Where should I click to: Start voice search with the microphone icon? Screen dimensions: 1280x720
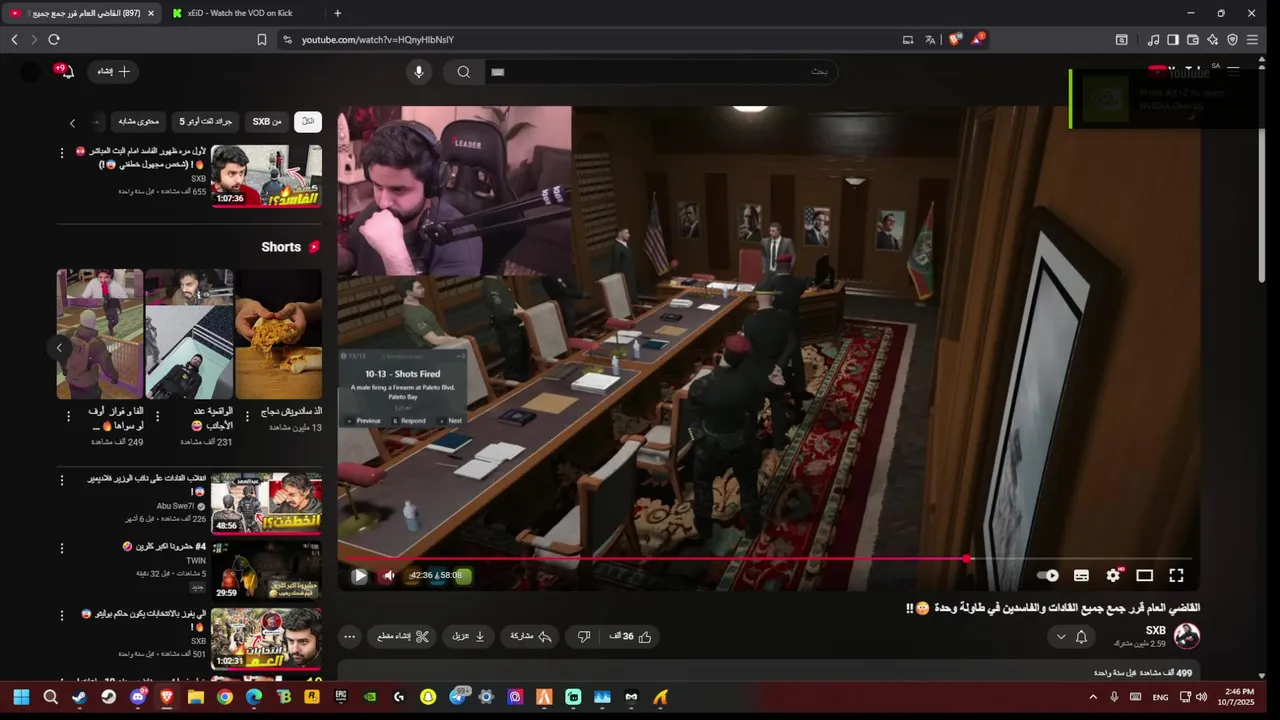(x=419, y=72)
